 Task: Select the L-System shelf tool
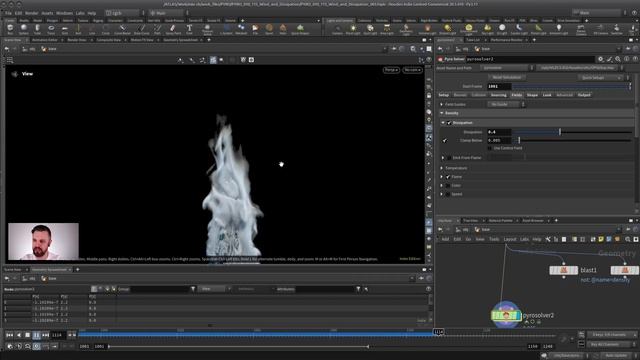[x=227, y=29]
